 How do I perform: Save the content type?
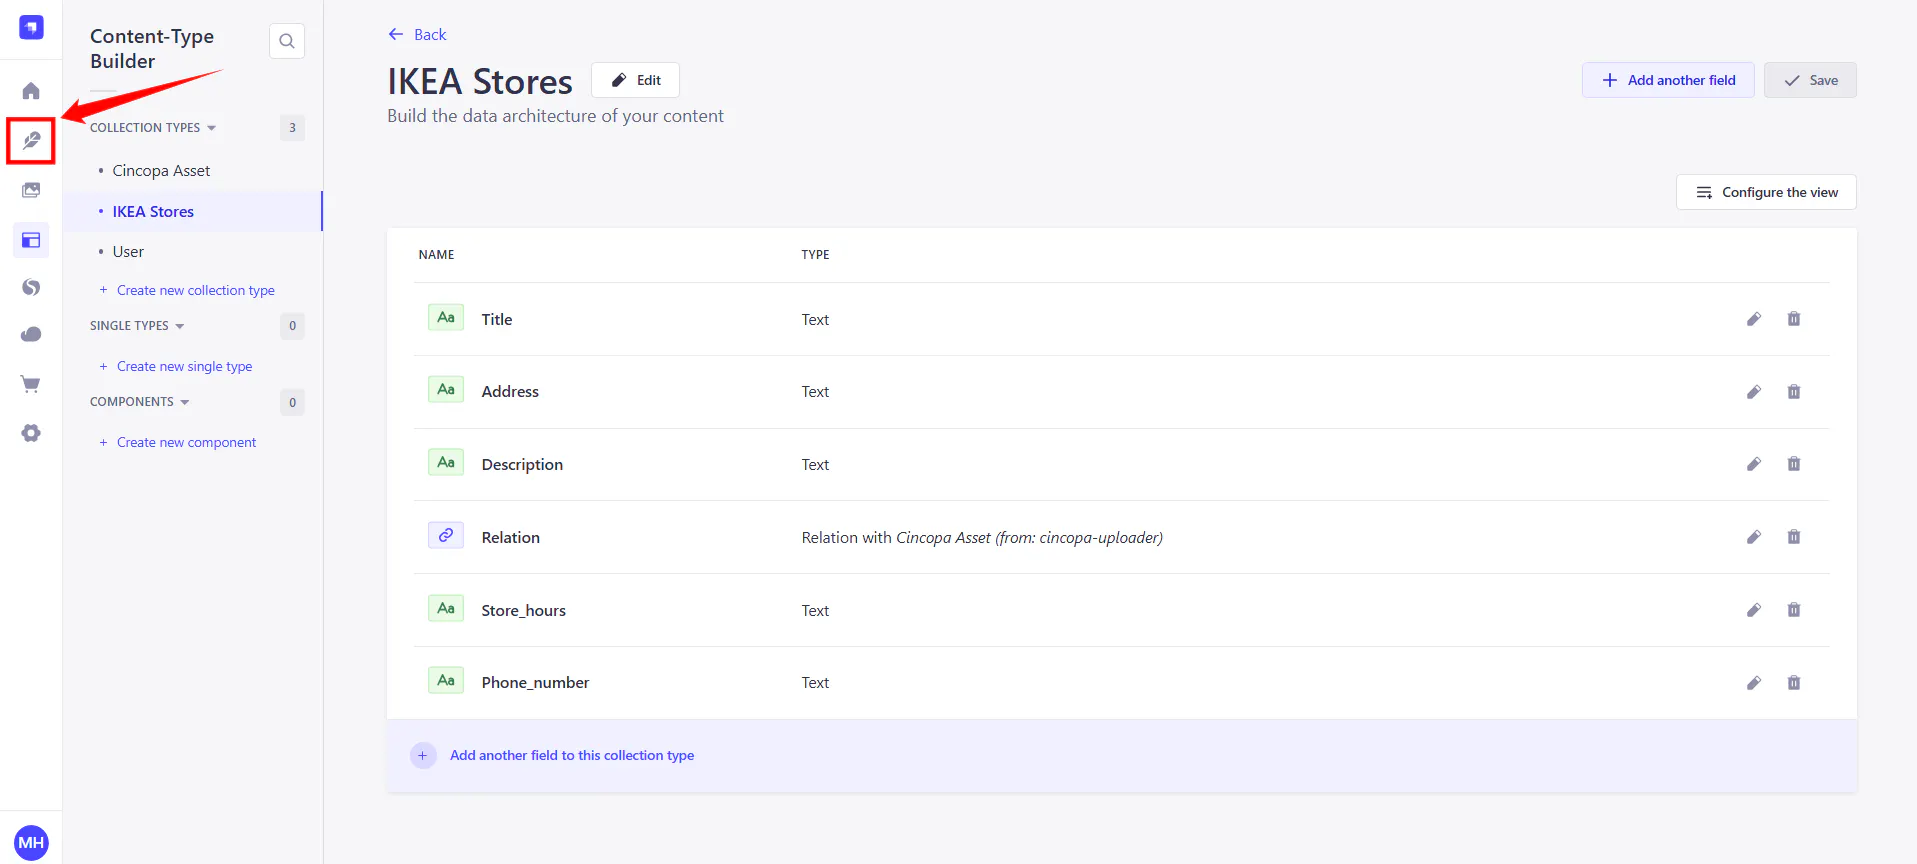pyautogui.click(x=1810, y=80)
